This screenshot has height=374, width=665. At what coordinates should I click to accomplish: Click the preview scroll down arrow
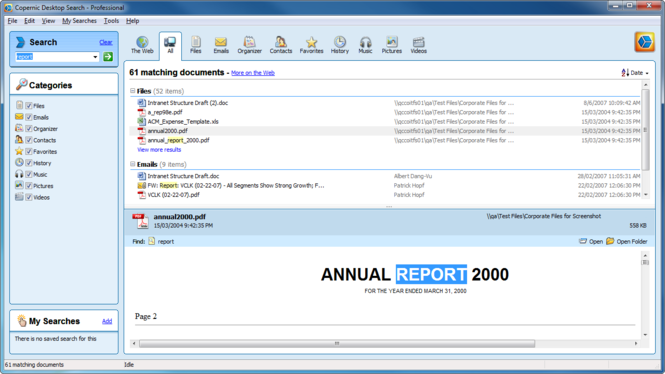pos(645,335)
